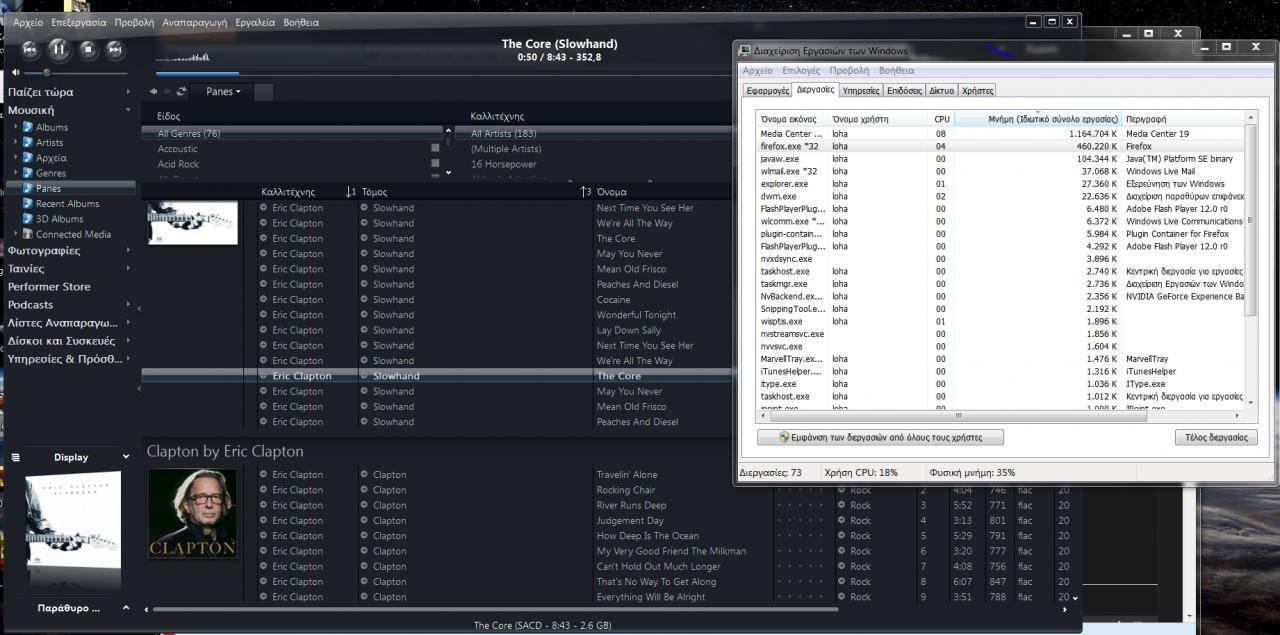Image resolution: width=1280 pixels, height=635 pixels.
Task: Expand the Albums tree node
Action: coord(16,127)
